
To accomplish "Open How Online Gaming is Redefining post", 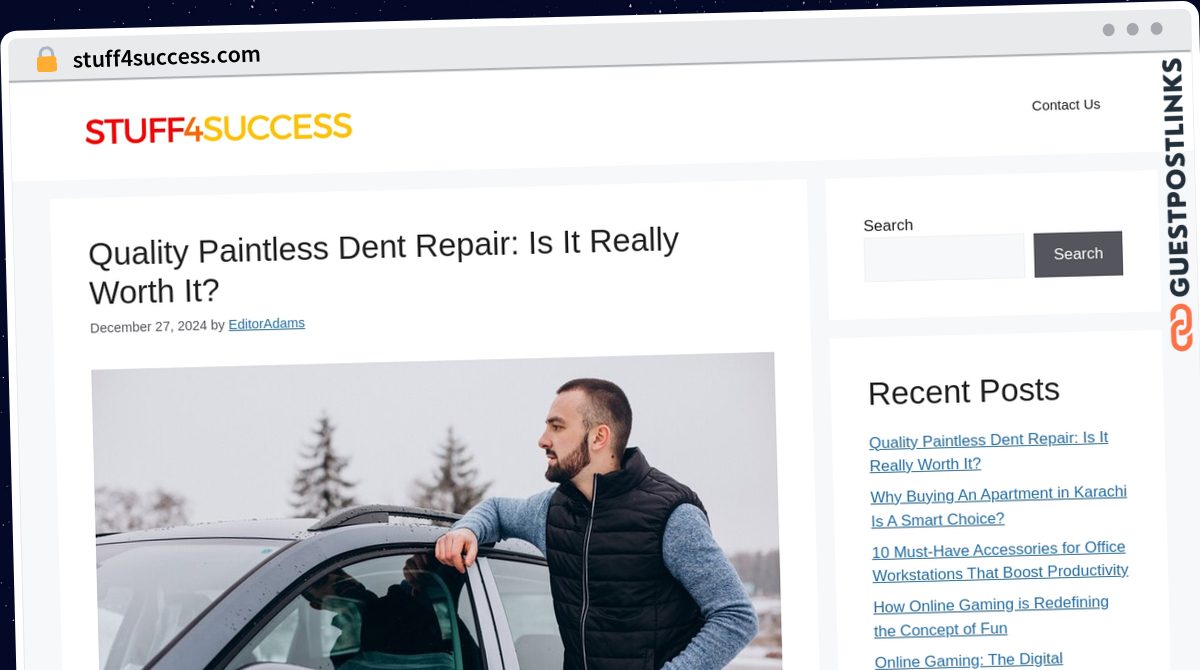I will 991,616.
